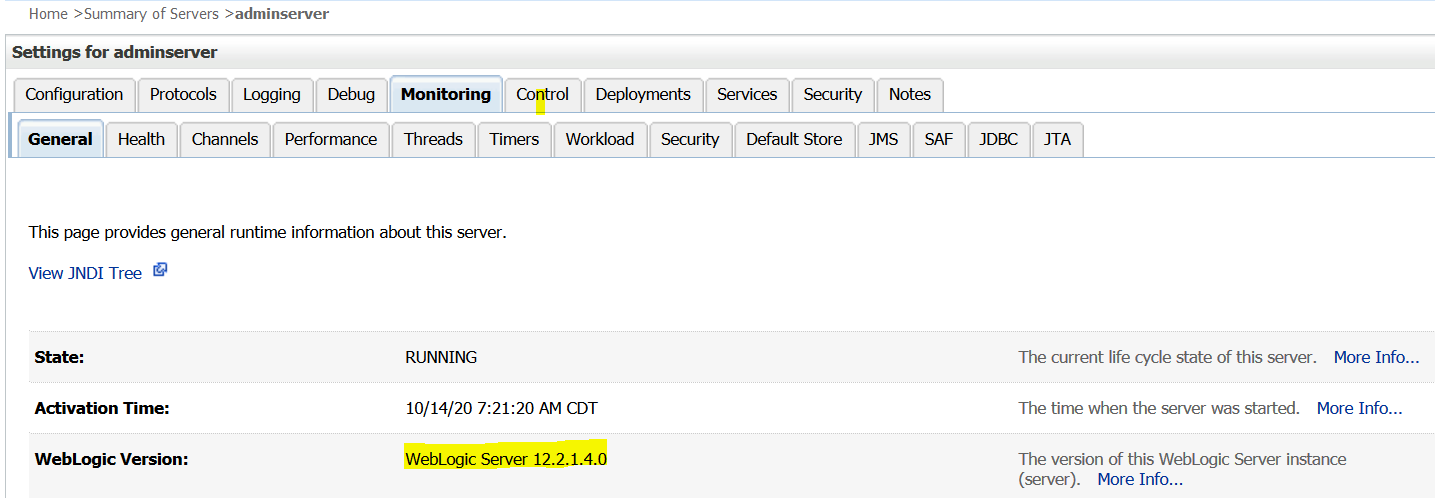Click the general runtime information description text
Screen dimensions: 1435x498
tap(267, 232)
